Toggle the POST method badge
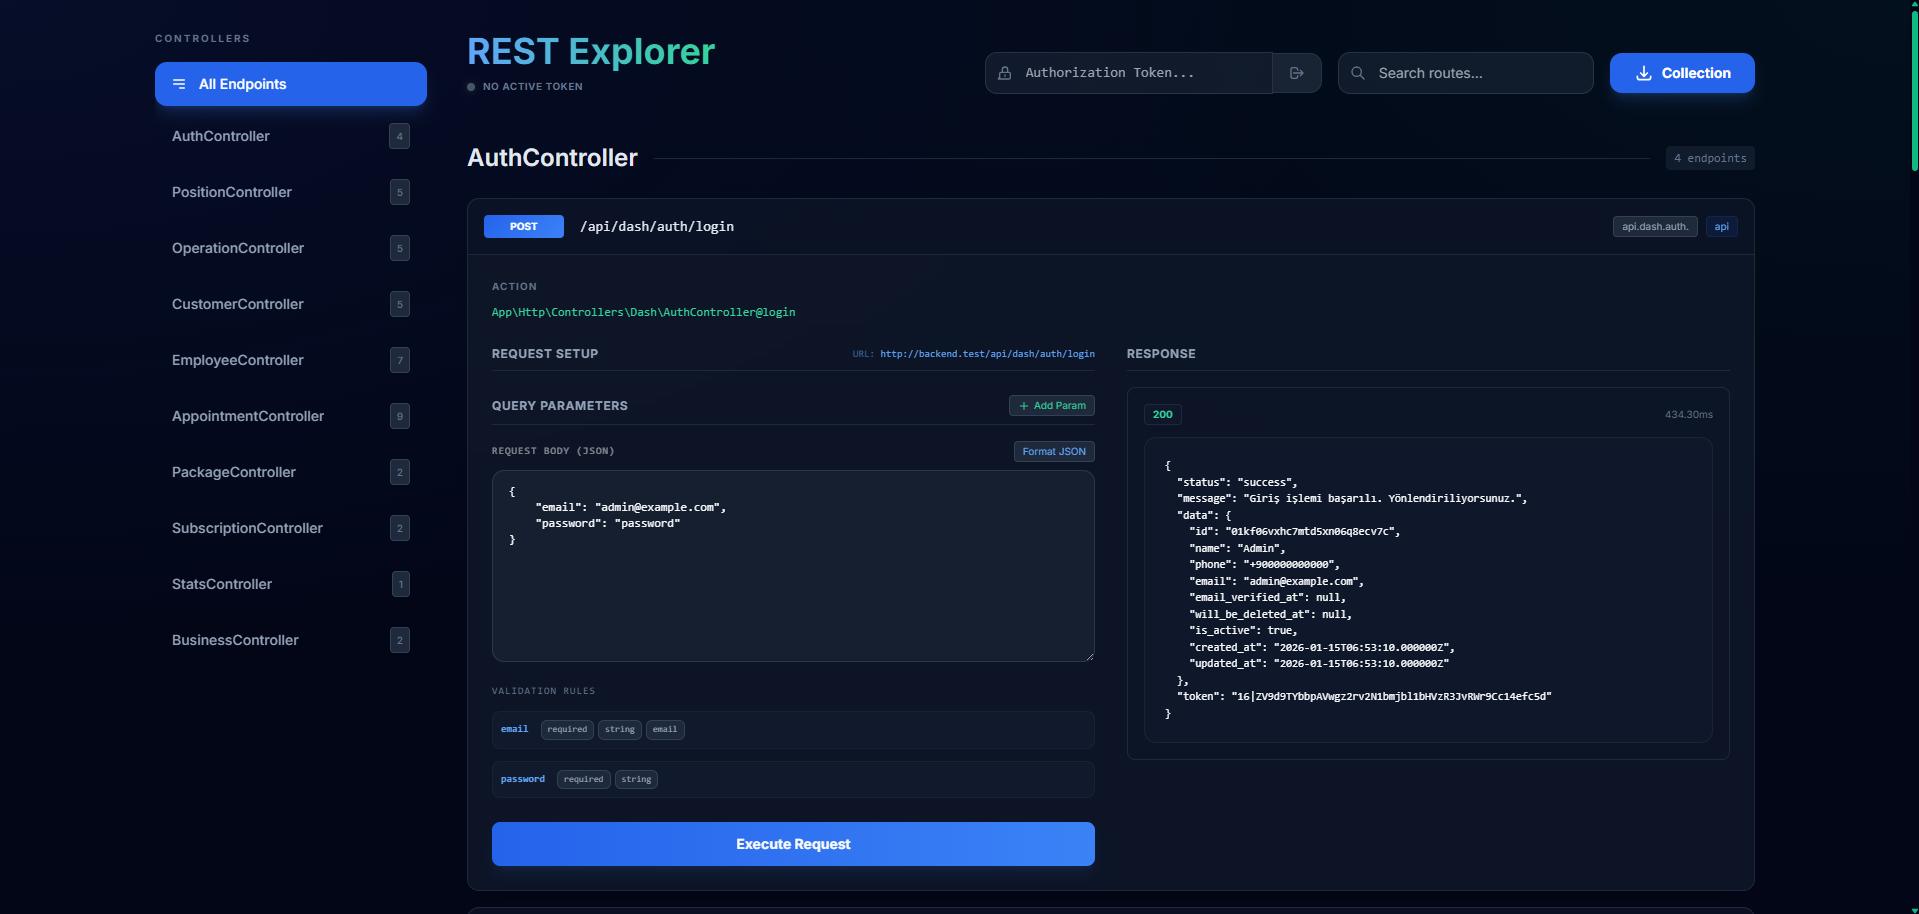 point(523,226)
